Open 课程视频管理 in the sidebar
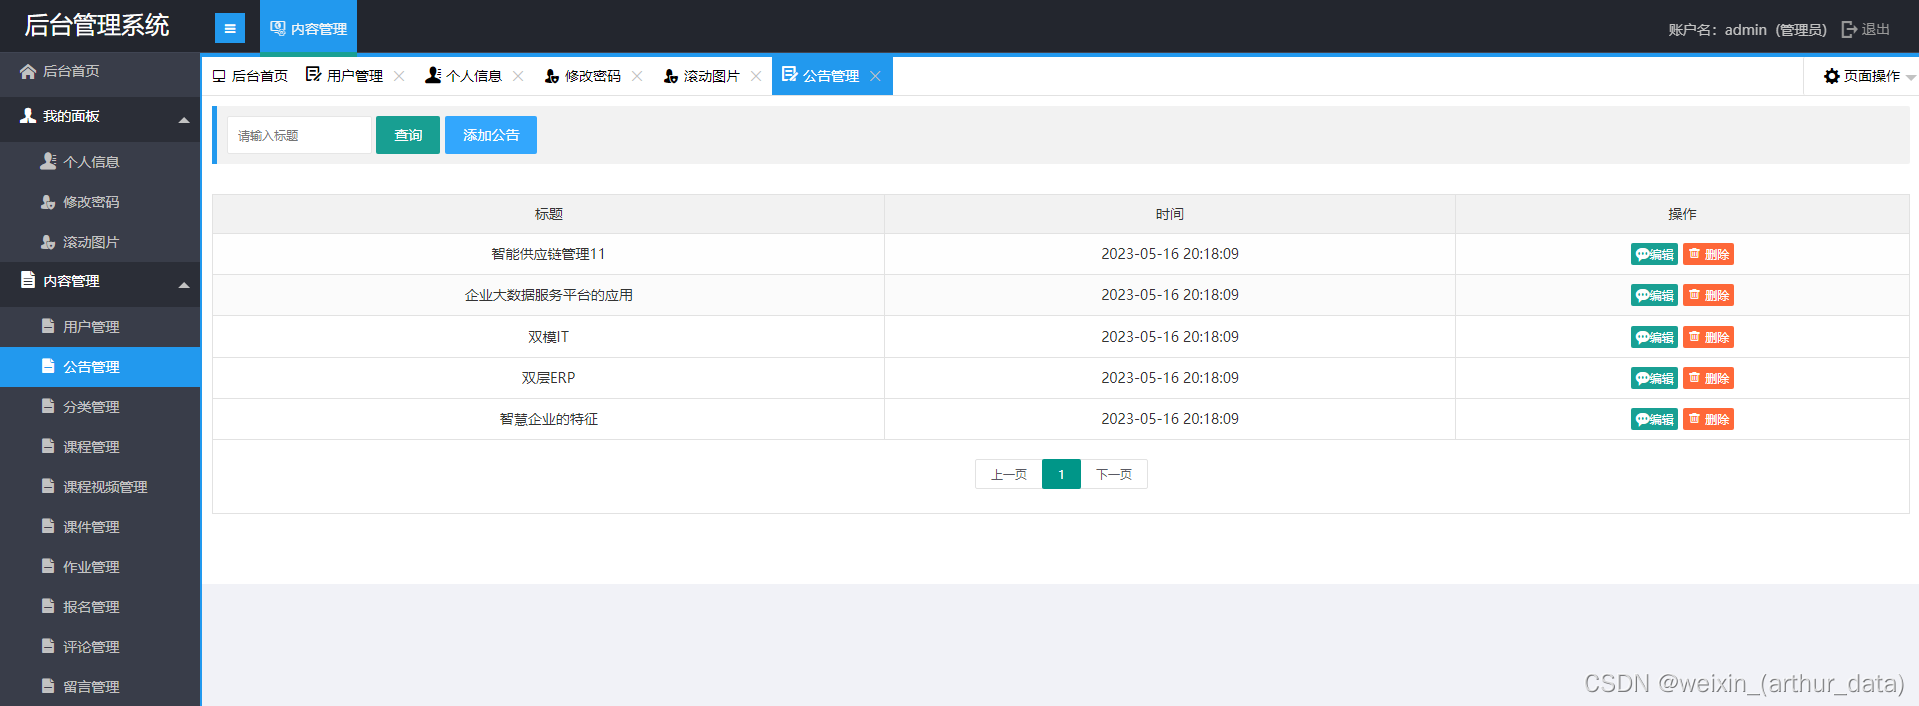1919x706 pixels. click(x=100, y=487)
